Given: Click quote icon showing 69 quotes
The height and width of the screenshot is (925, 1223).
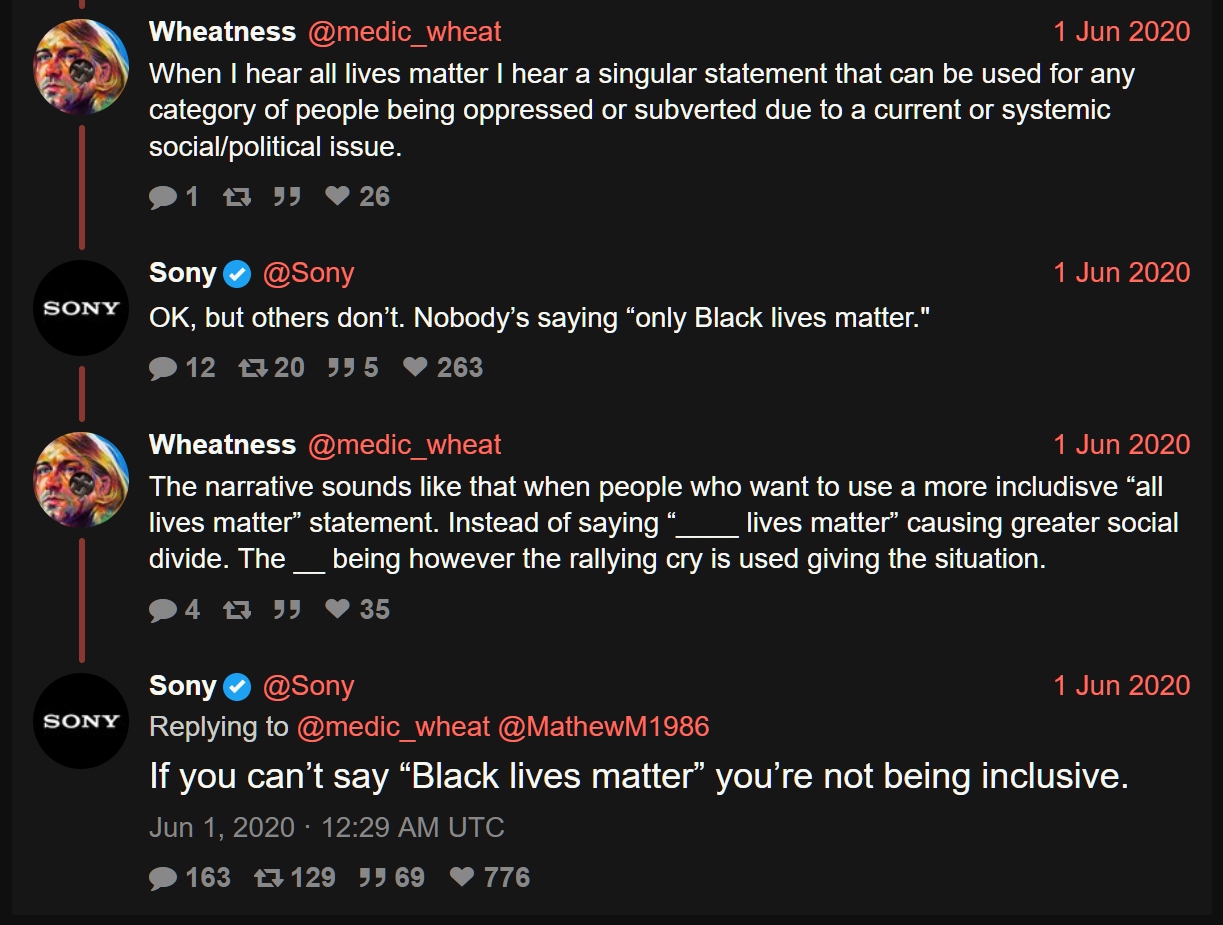Looking at the screenshot, I should pos(373,878).
